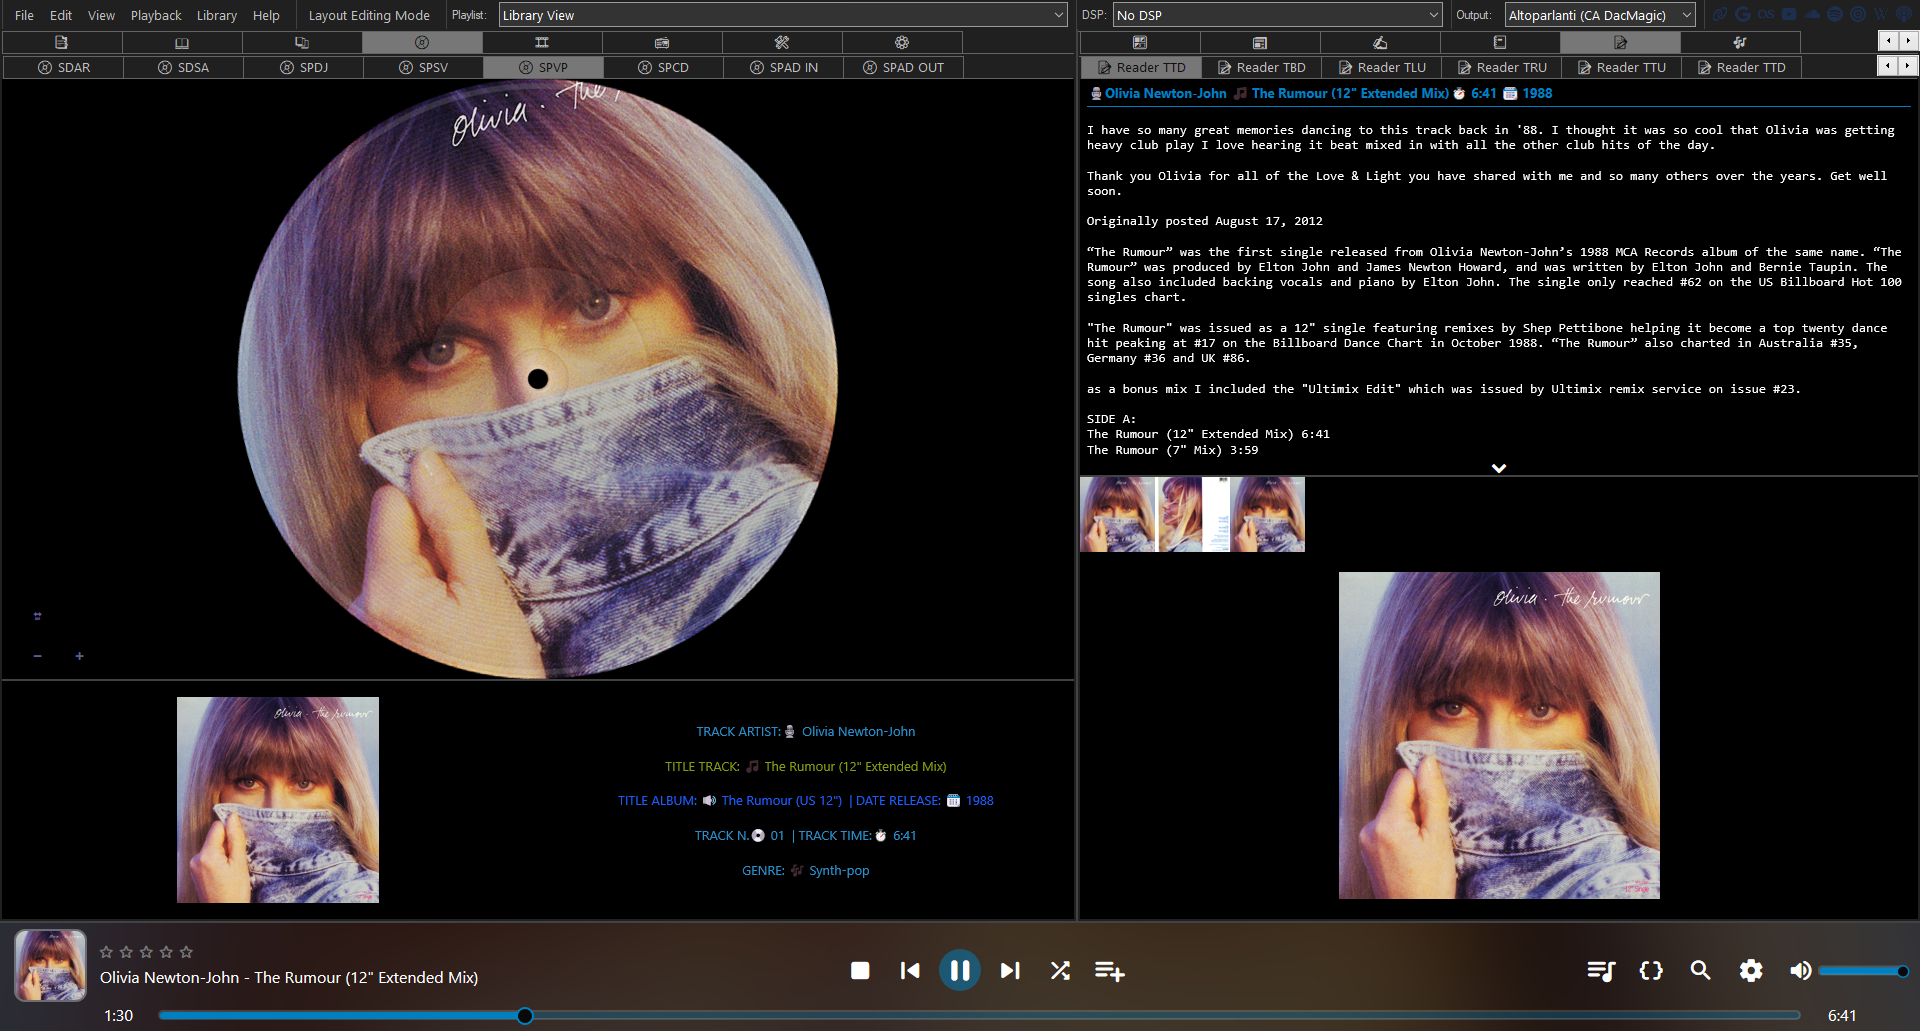
Task: Select the Reader TBD tab
Action: (x=1261, y=67)
